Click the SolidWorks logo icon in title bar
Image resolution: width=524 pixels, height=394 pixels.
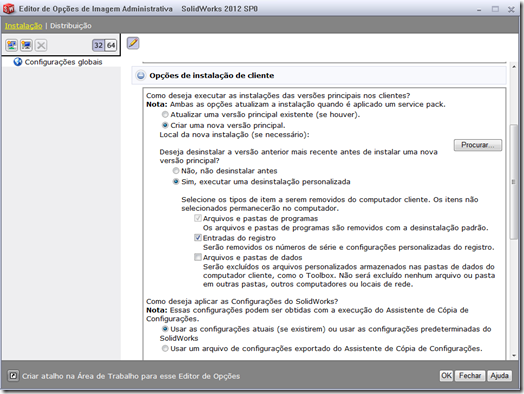(9, 9)
